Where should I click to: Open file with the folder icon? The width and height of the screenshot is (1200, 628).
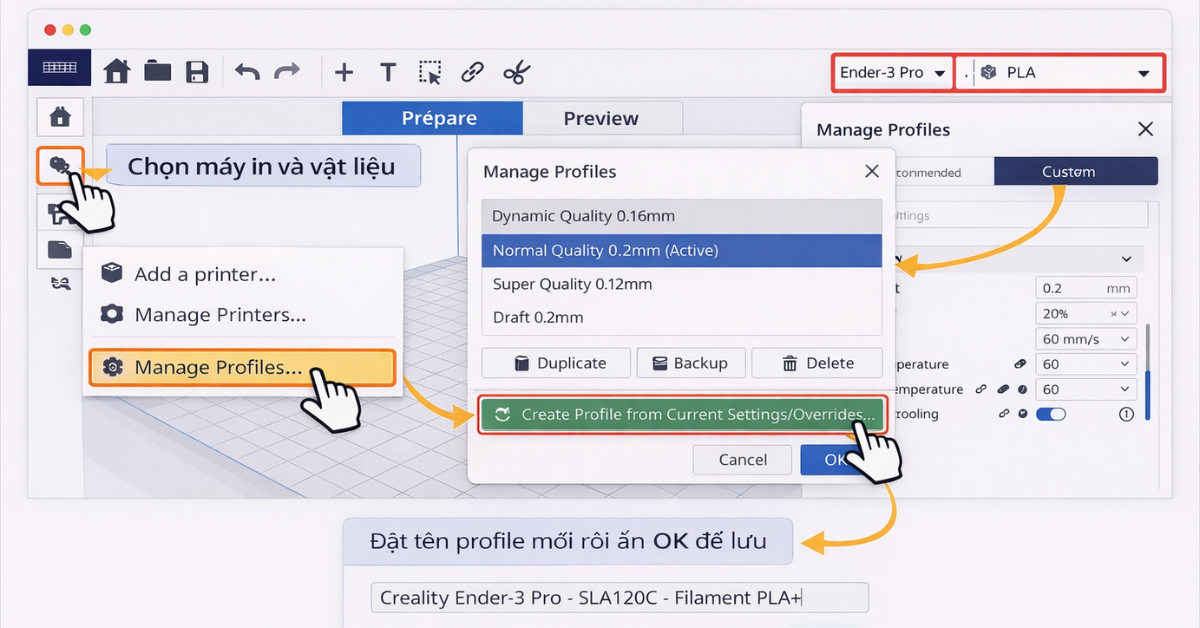coord(157,72)
